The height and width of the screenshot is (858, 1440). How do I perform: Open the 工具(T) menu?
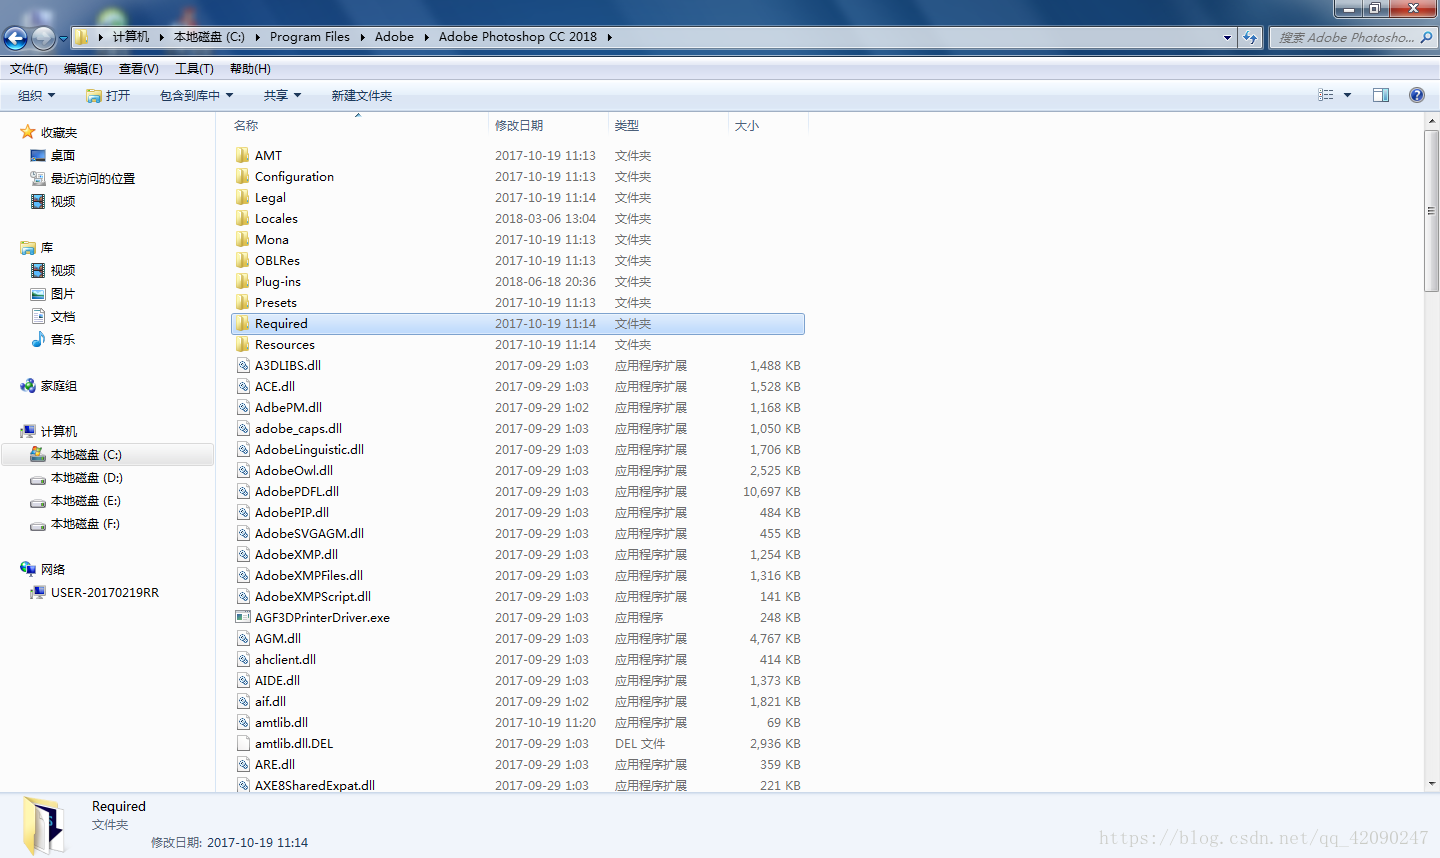194,68
